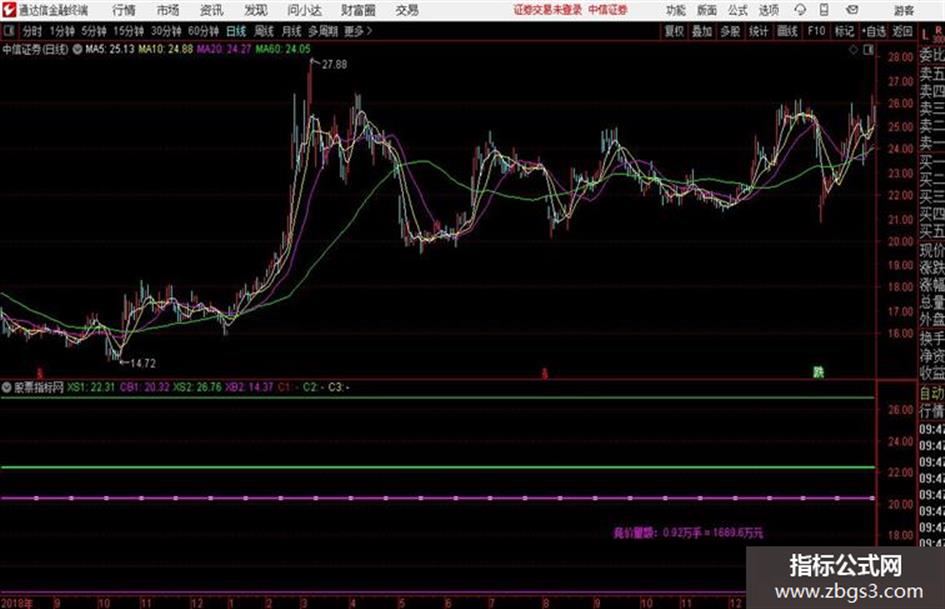Open the mail envelope icon

coord(852,10)
